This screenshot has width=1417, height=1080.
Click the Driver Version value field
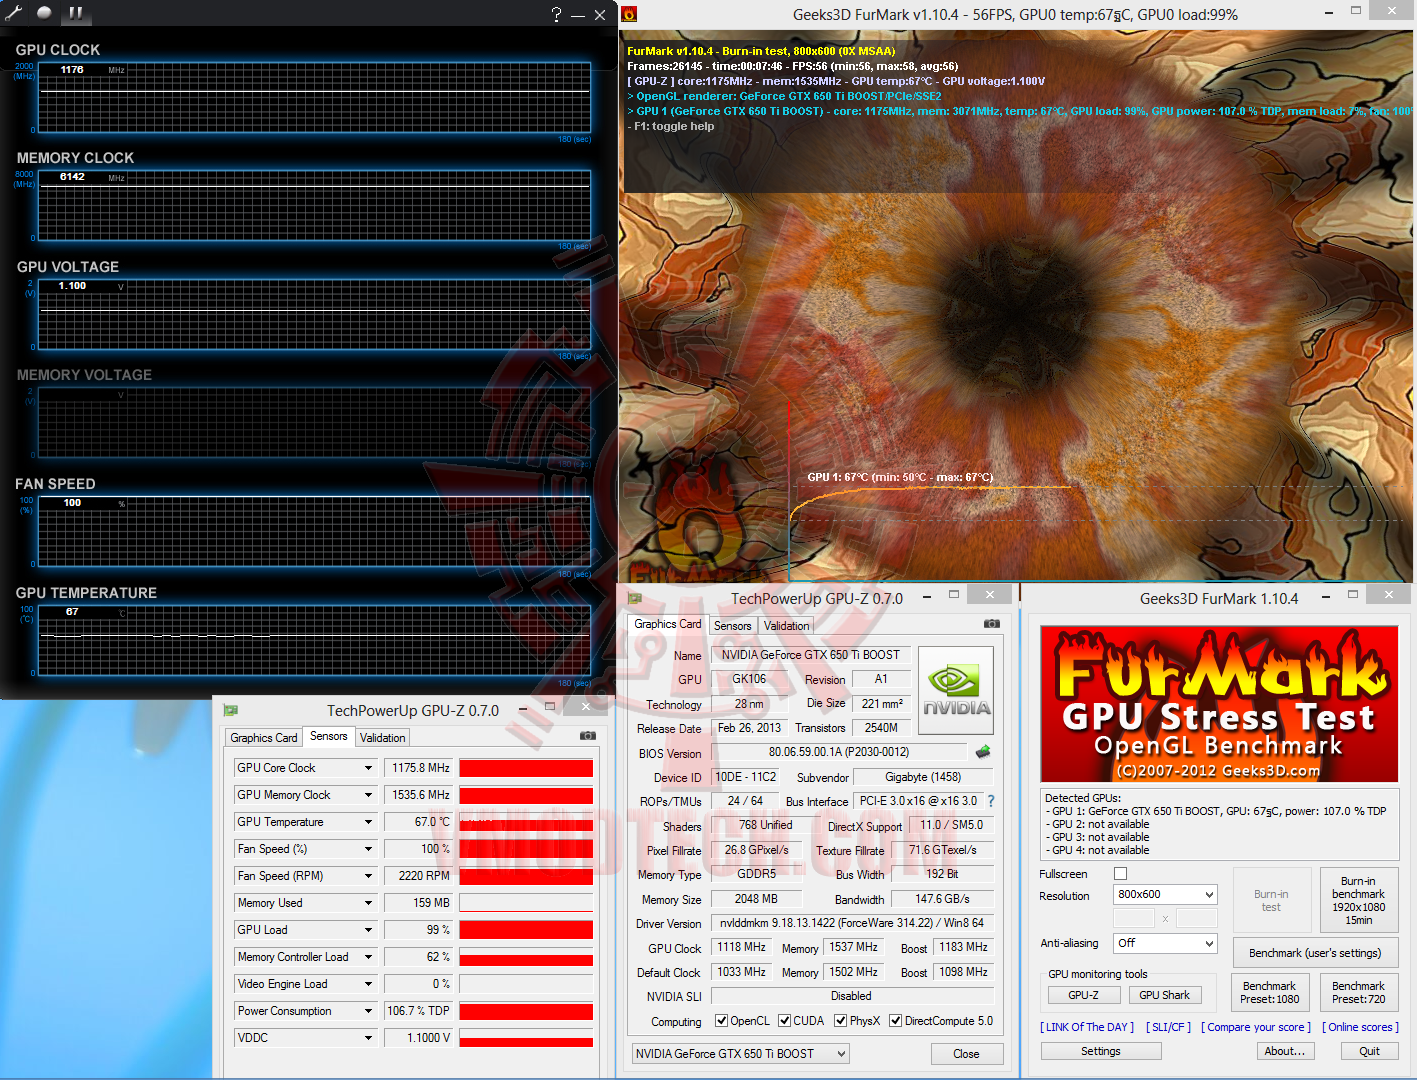click(852, 923)
